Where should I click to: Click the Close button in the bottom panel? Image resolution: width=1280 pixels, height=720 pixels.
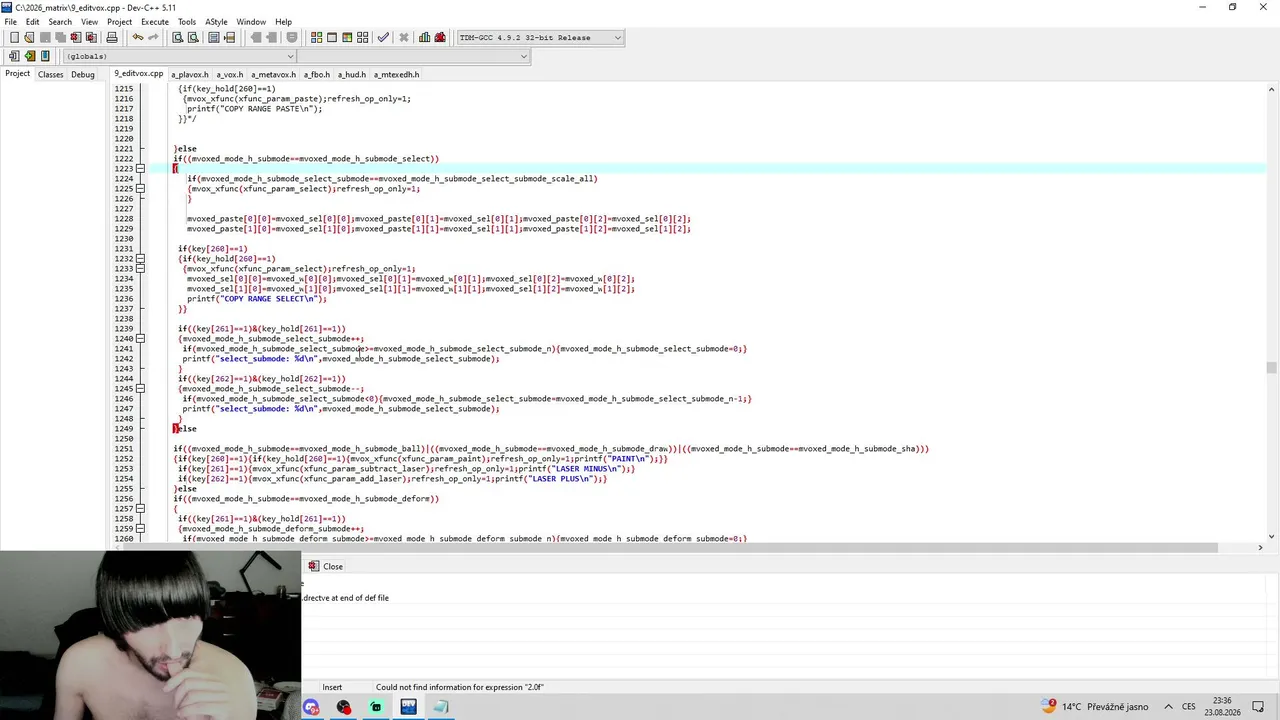326,567
